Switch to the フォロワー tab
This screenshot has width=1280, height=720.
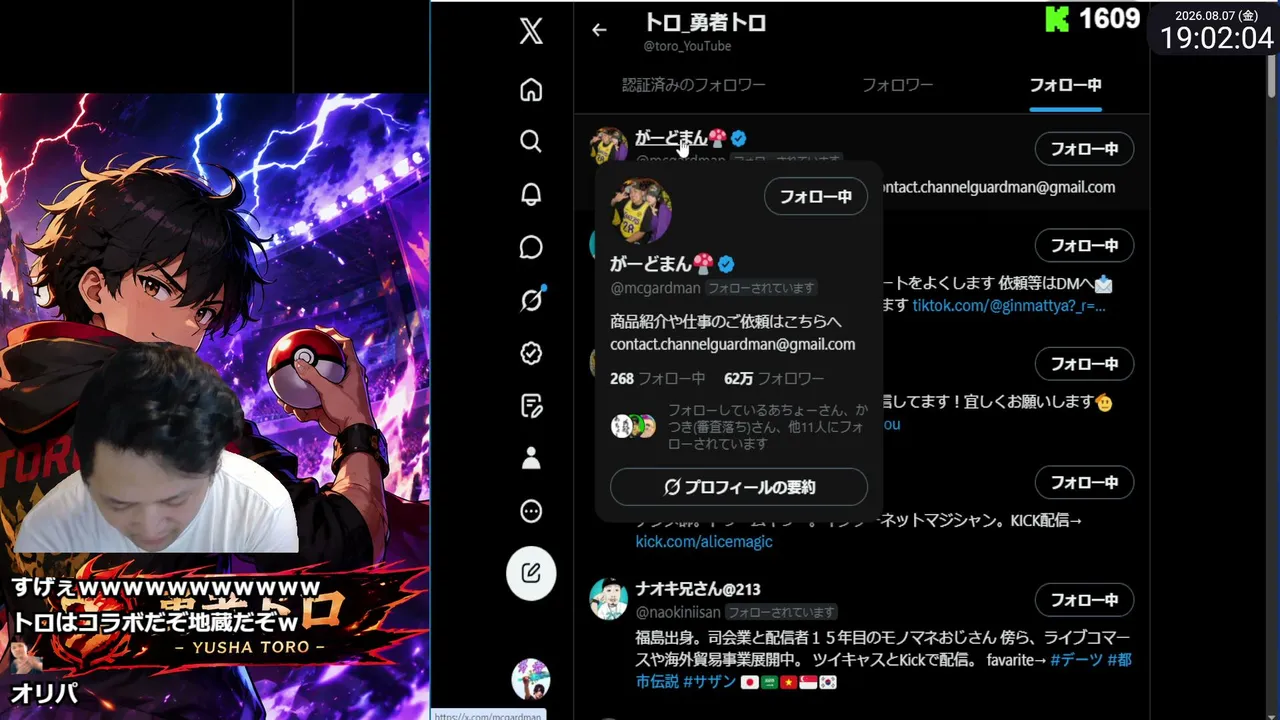click(898, 85)
